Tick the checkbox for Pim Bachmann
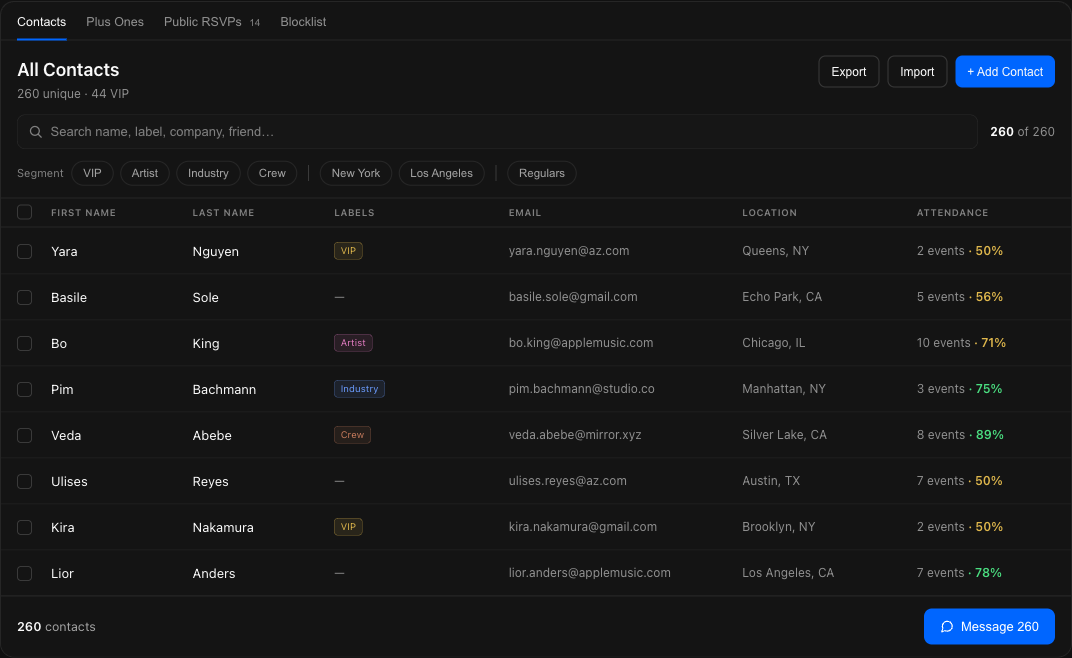Image resolution: width=1072 pixels, height=658 pixels. tap(25, 389)
